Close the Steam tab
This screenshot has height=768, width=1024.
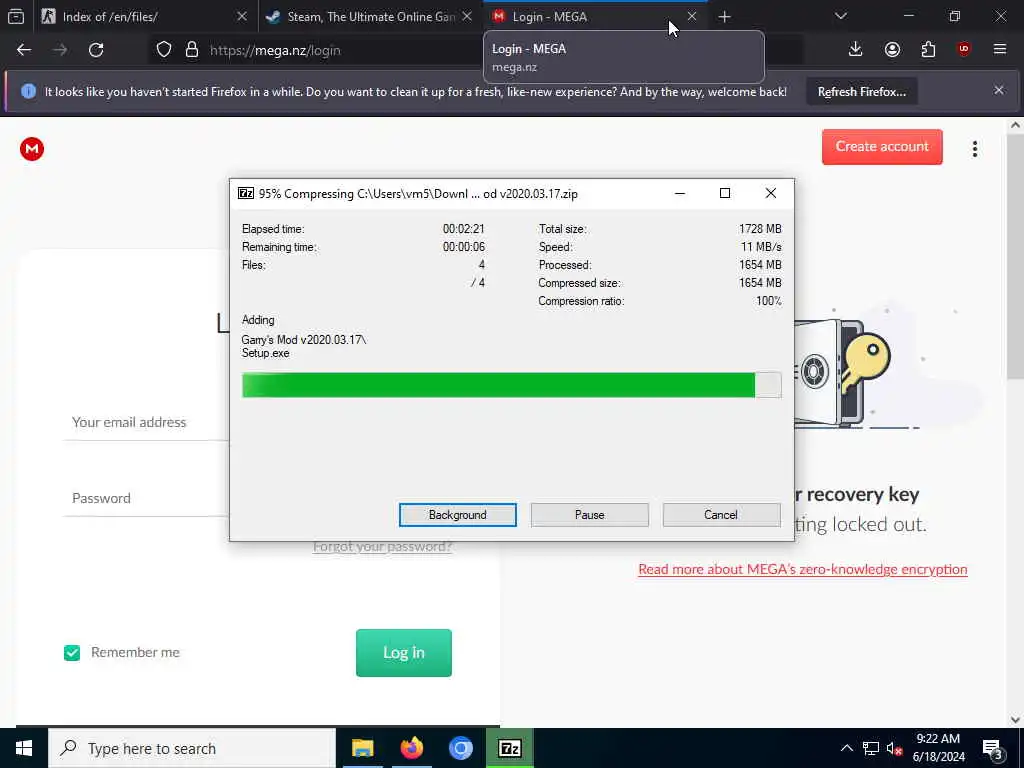pos(467,16)
